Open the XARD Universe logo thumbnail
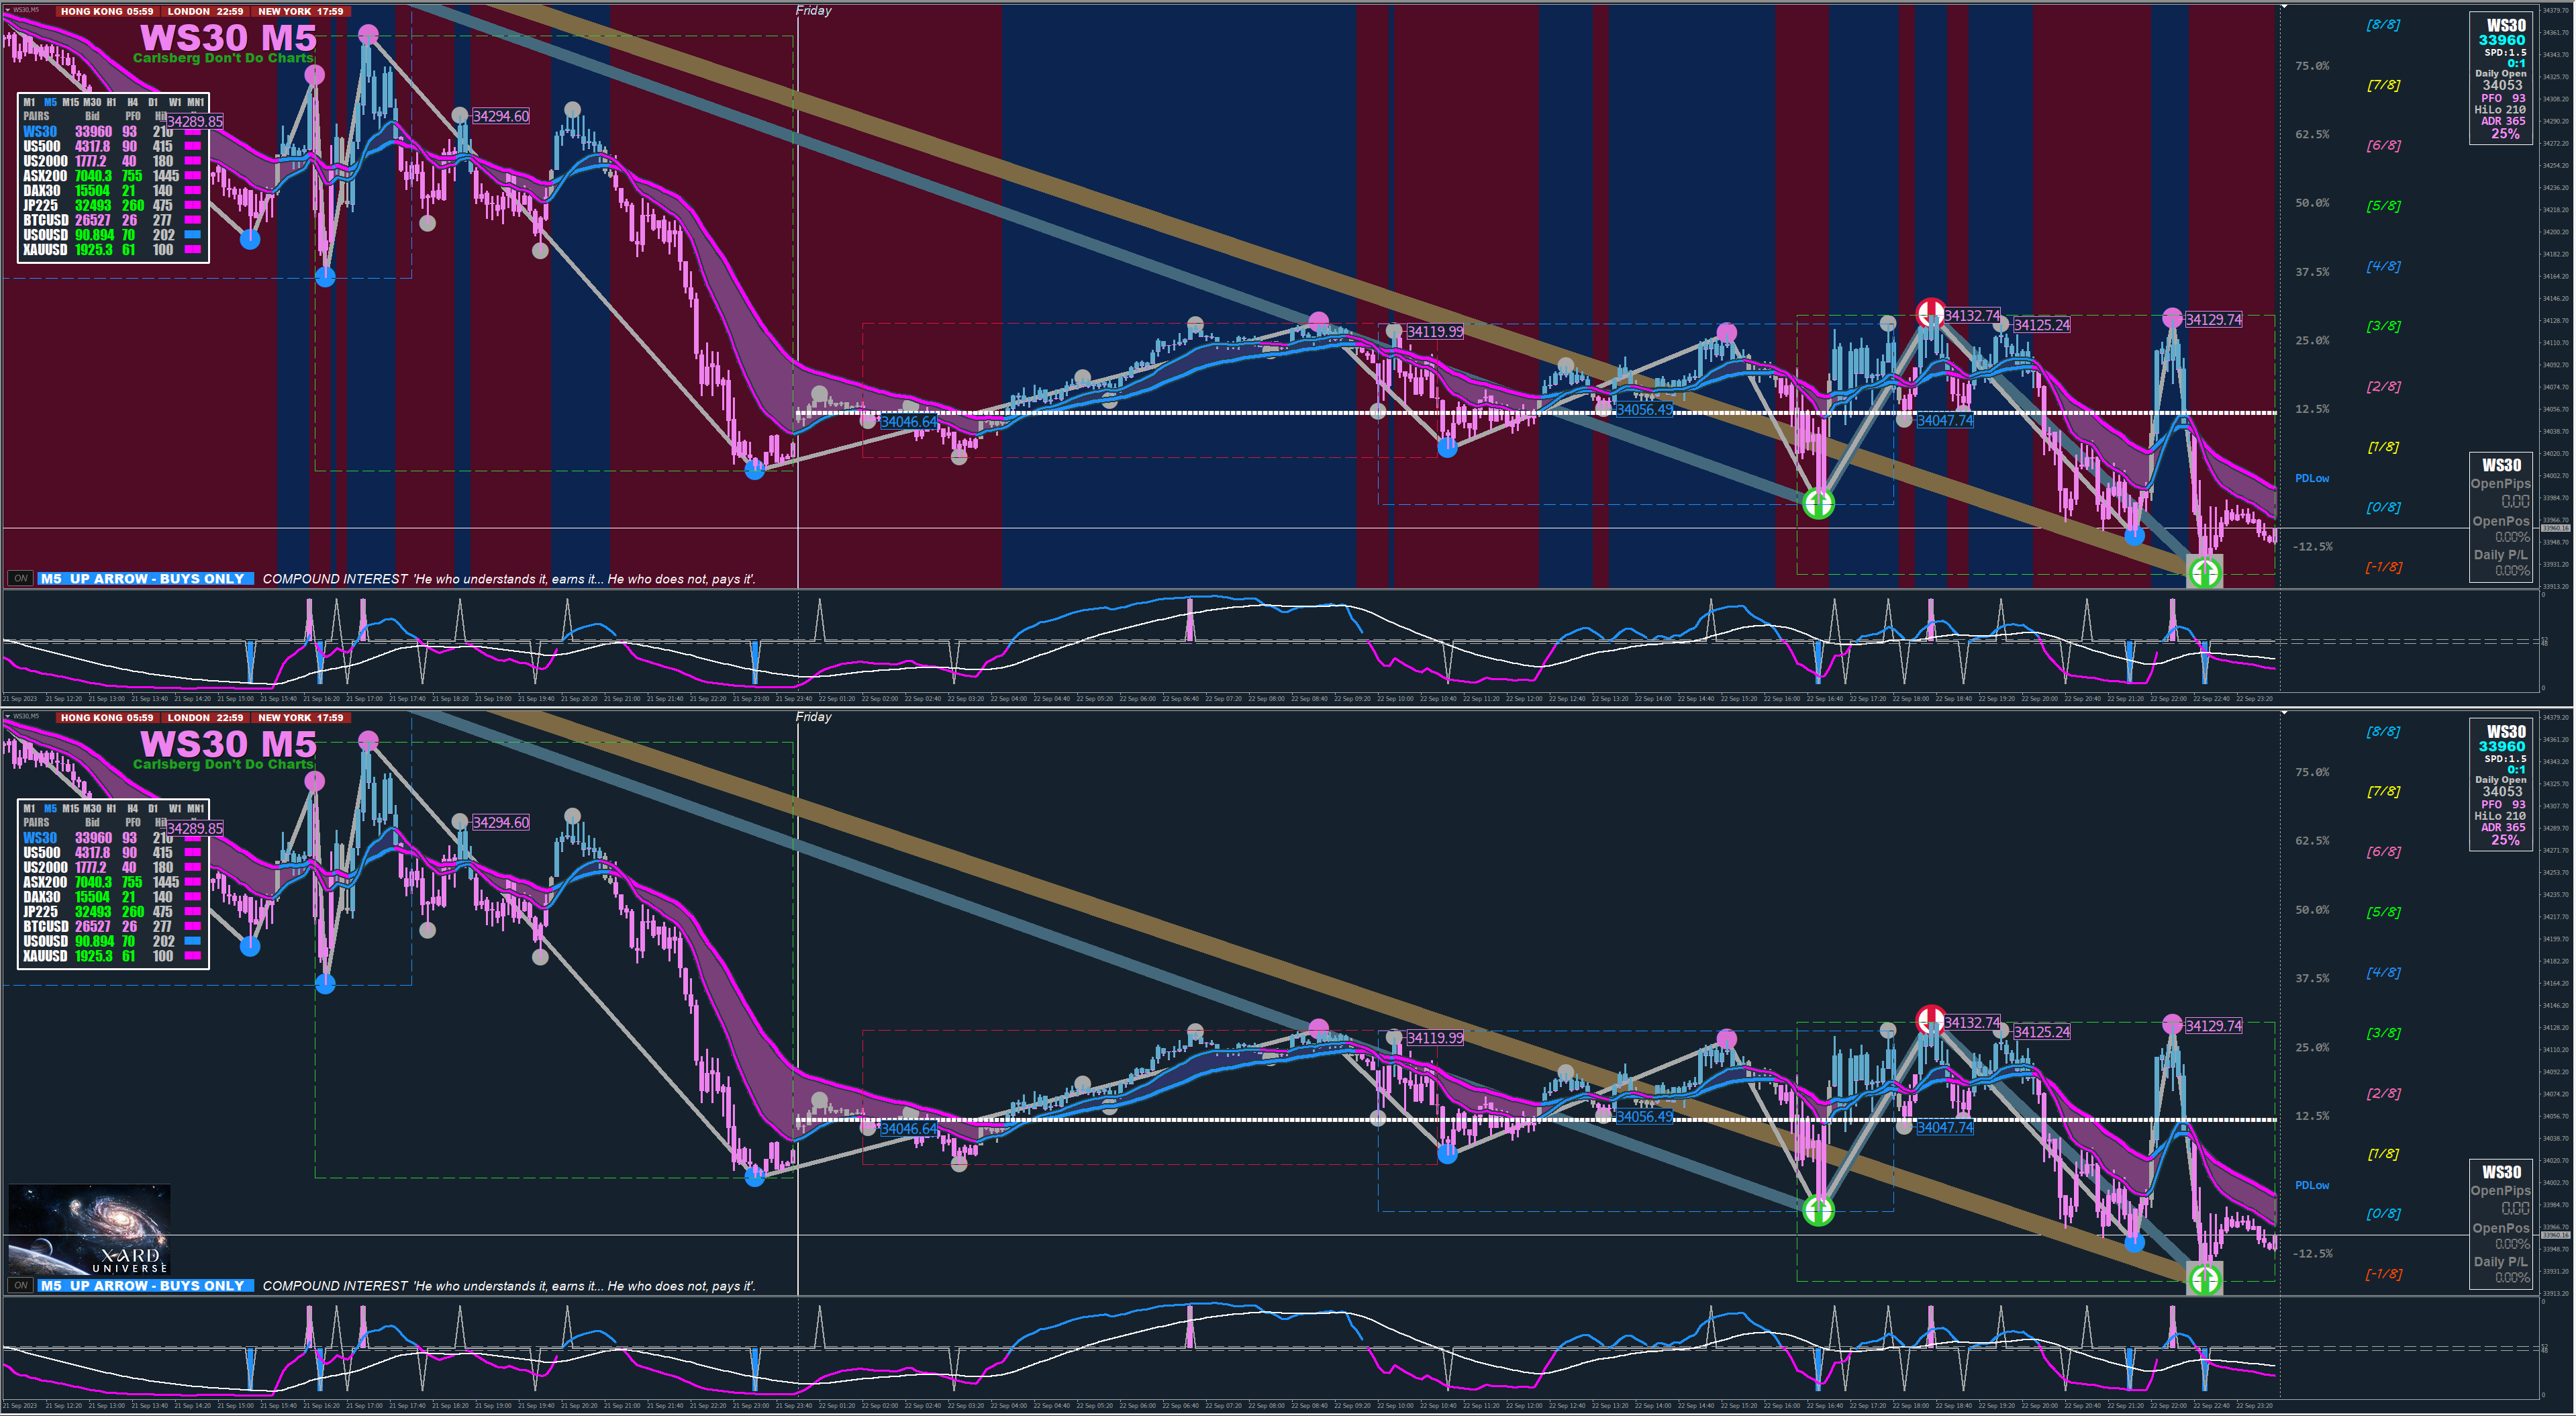 90,1229
